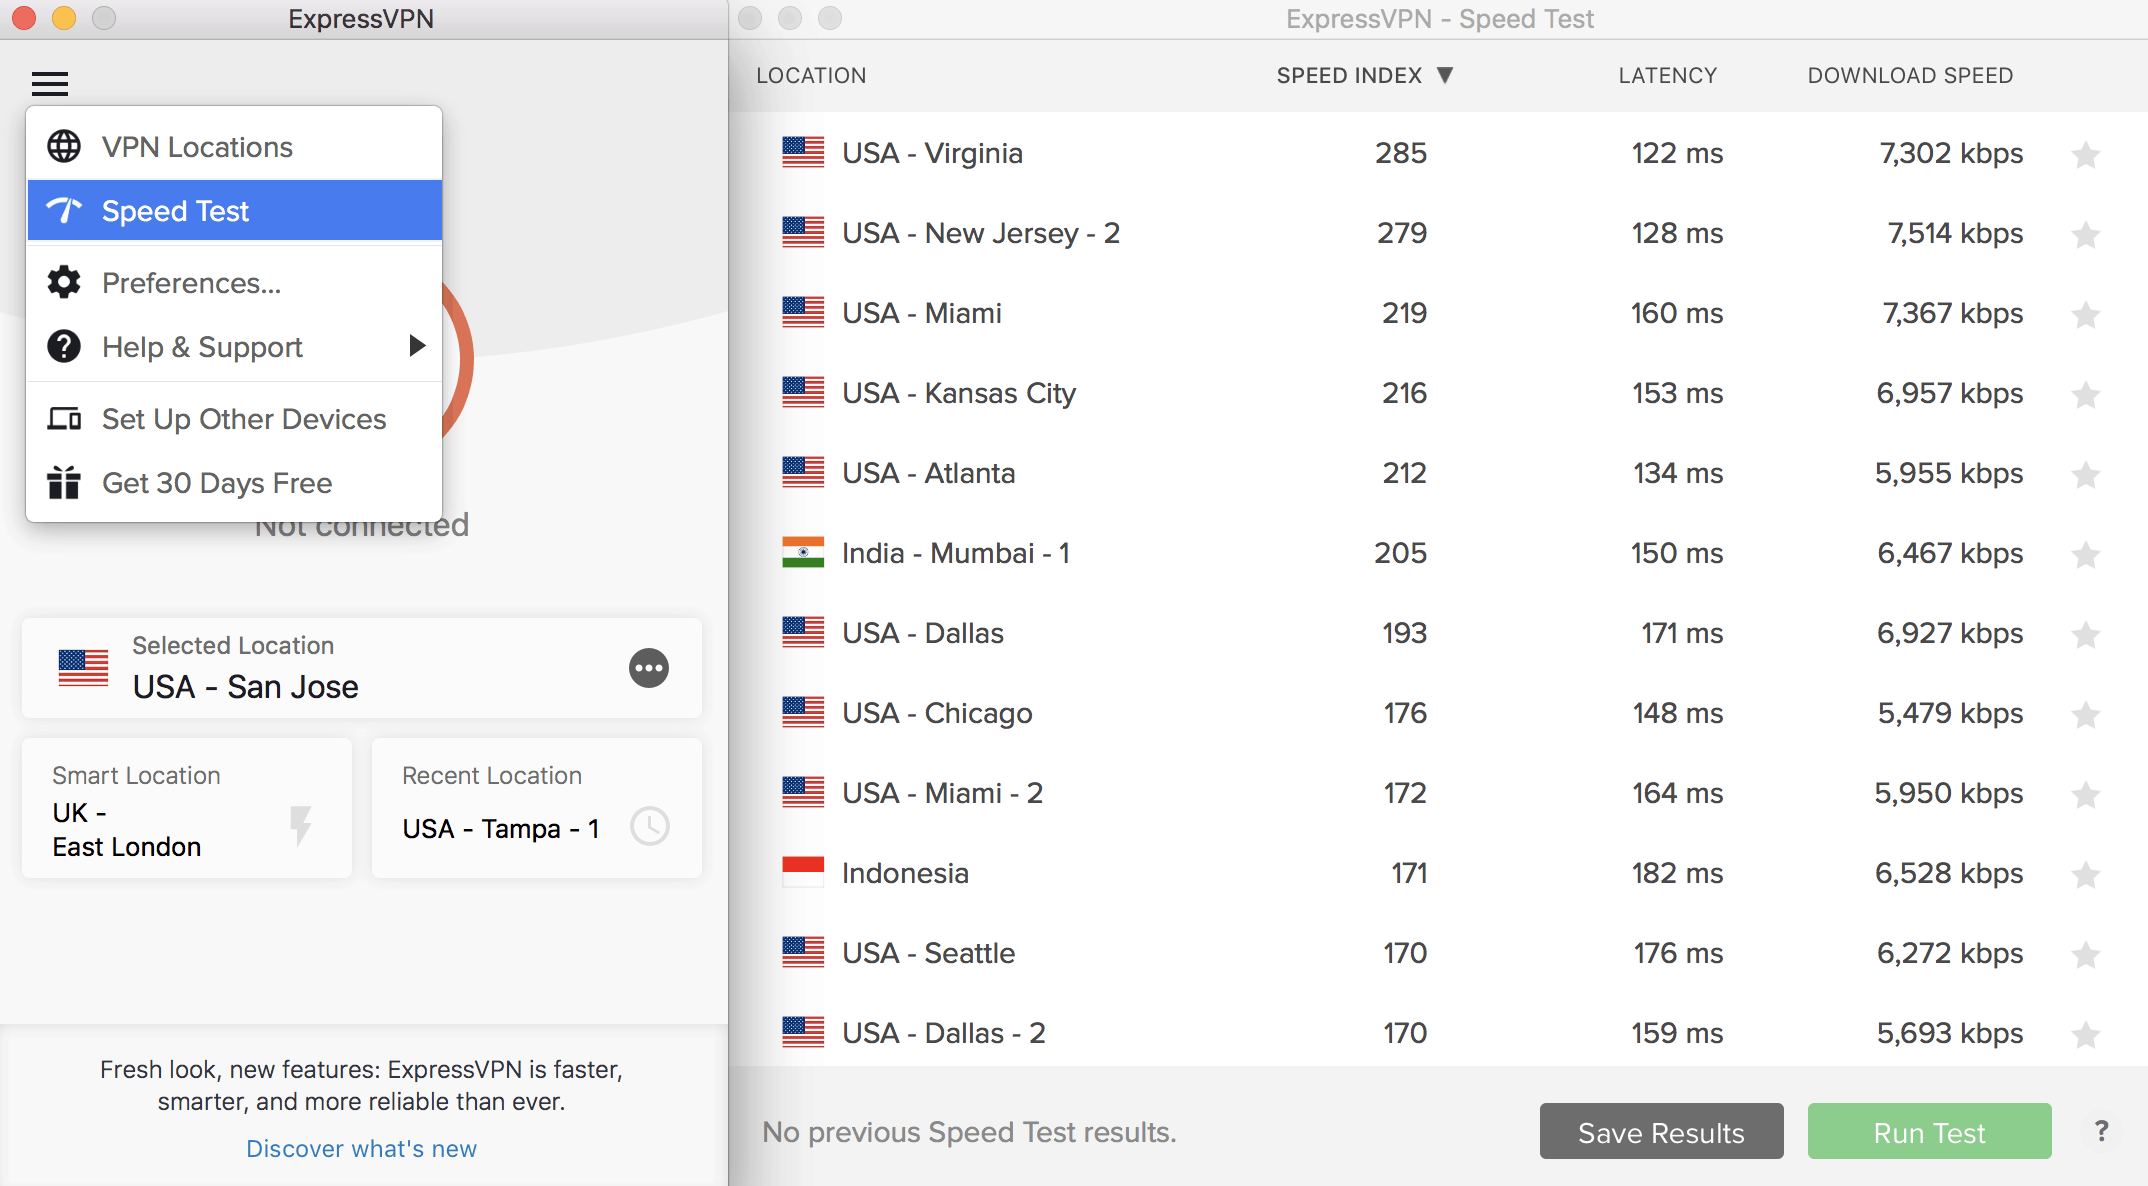Click the Smart Location lightning bolt icon
The image size is (2148, 1186).
tap(300, 826)
